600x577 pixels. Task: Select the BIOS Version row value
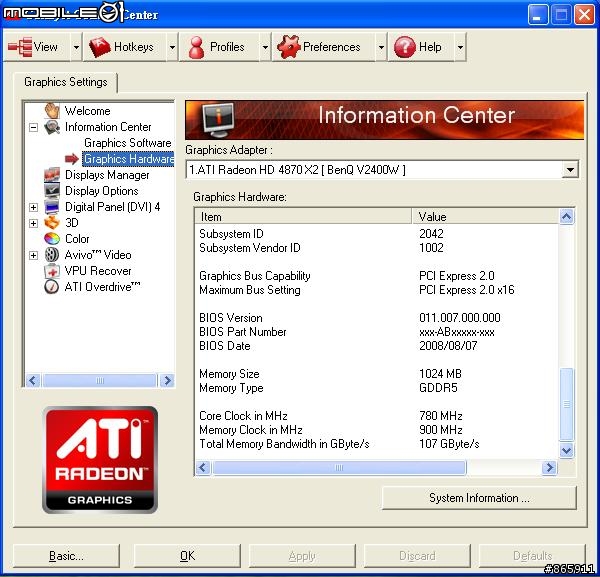[x=460, y=318]
